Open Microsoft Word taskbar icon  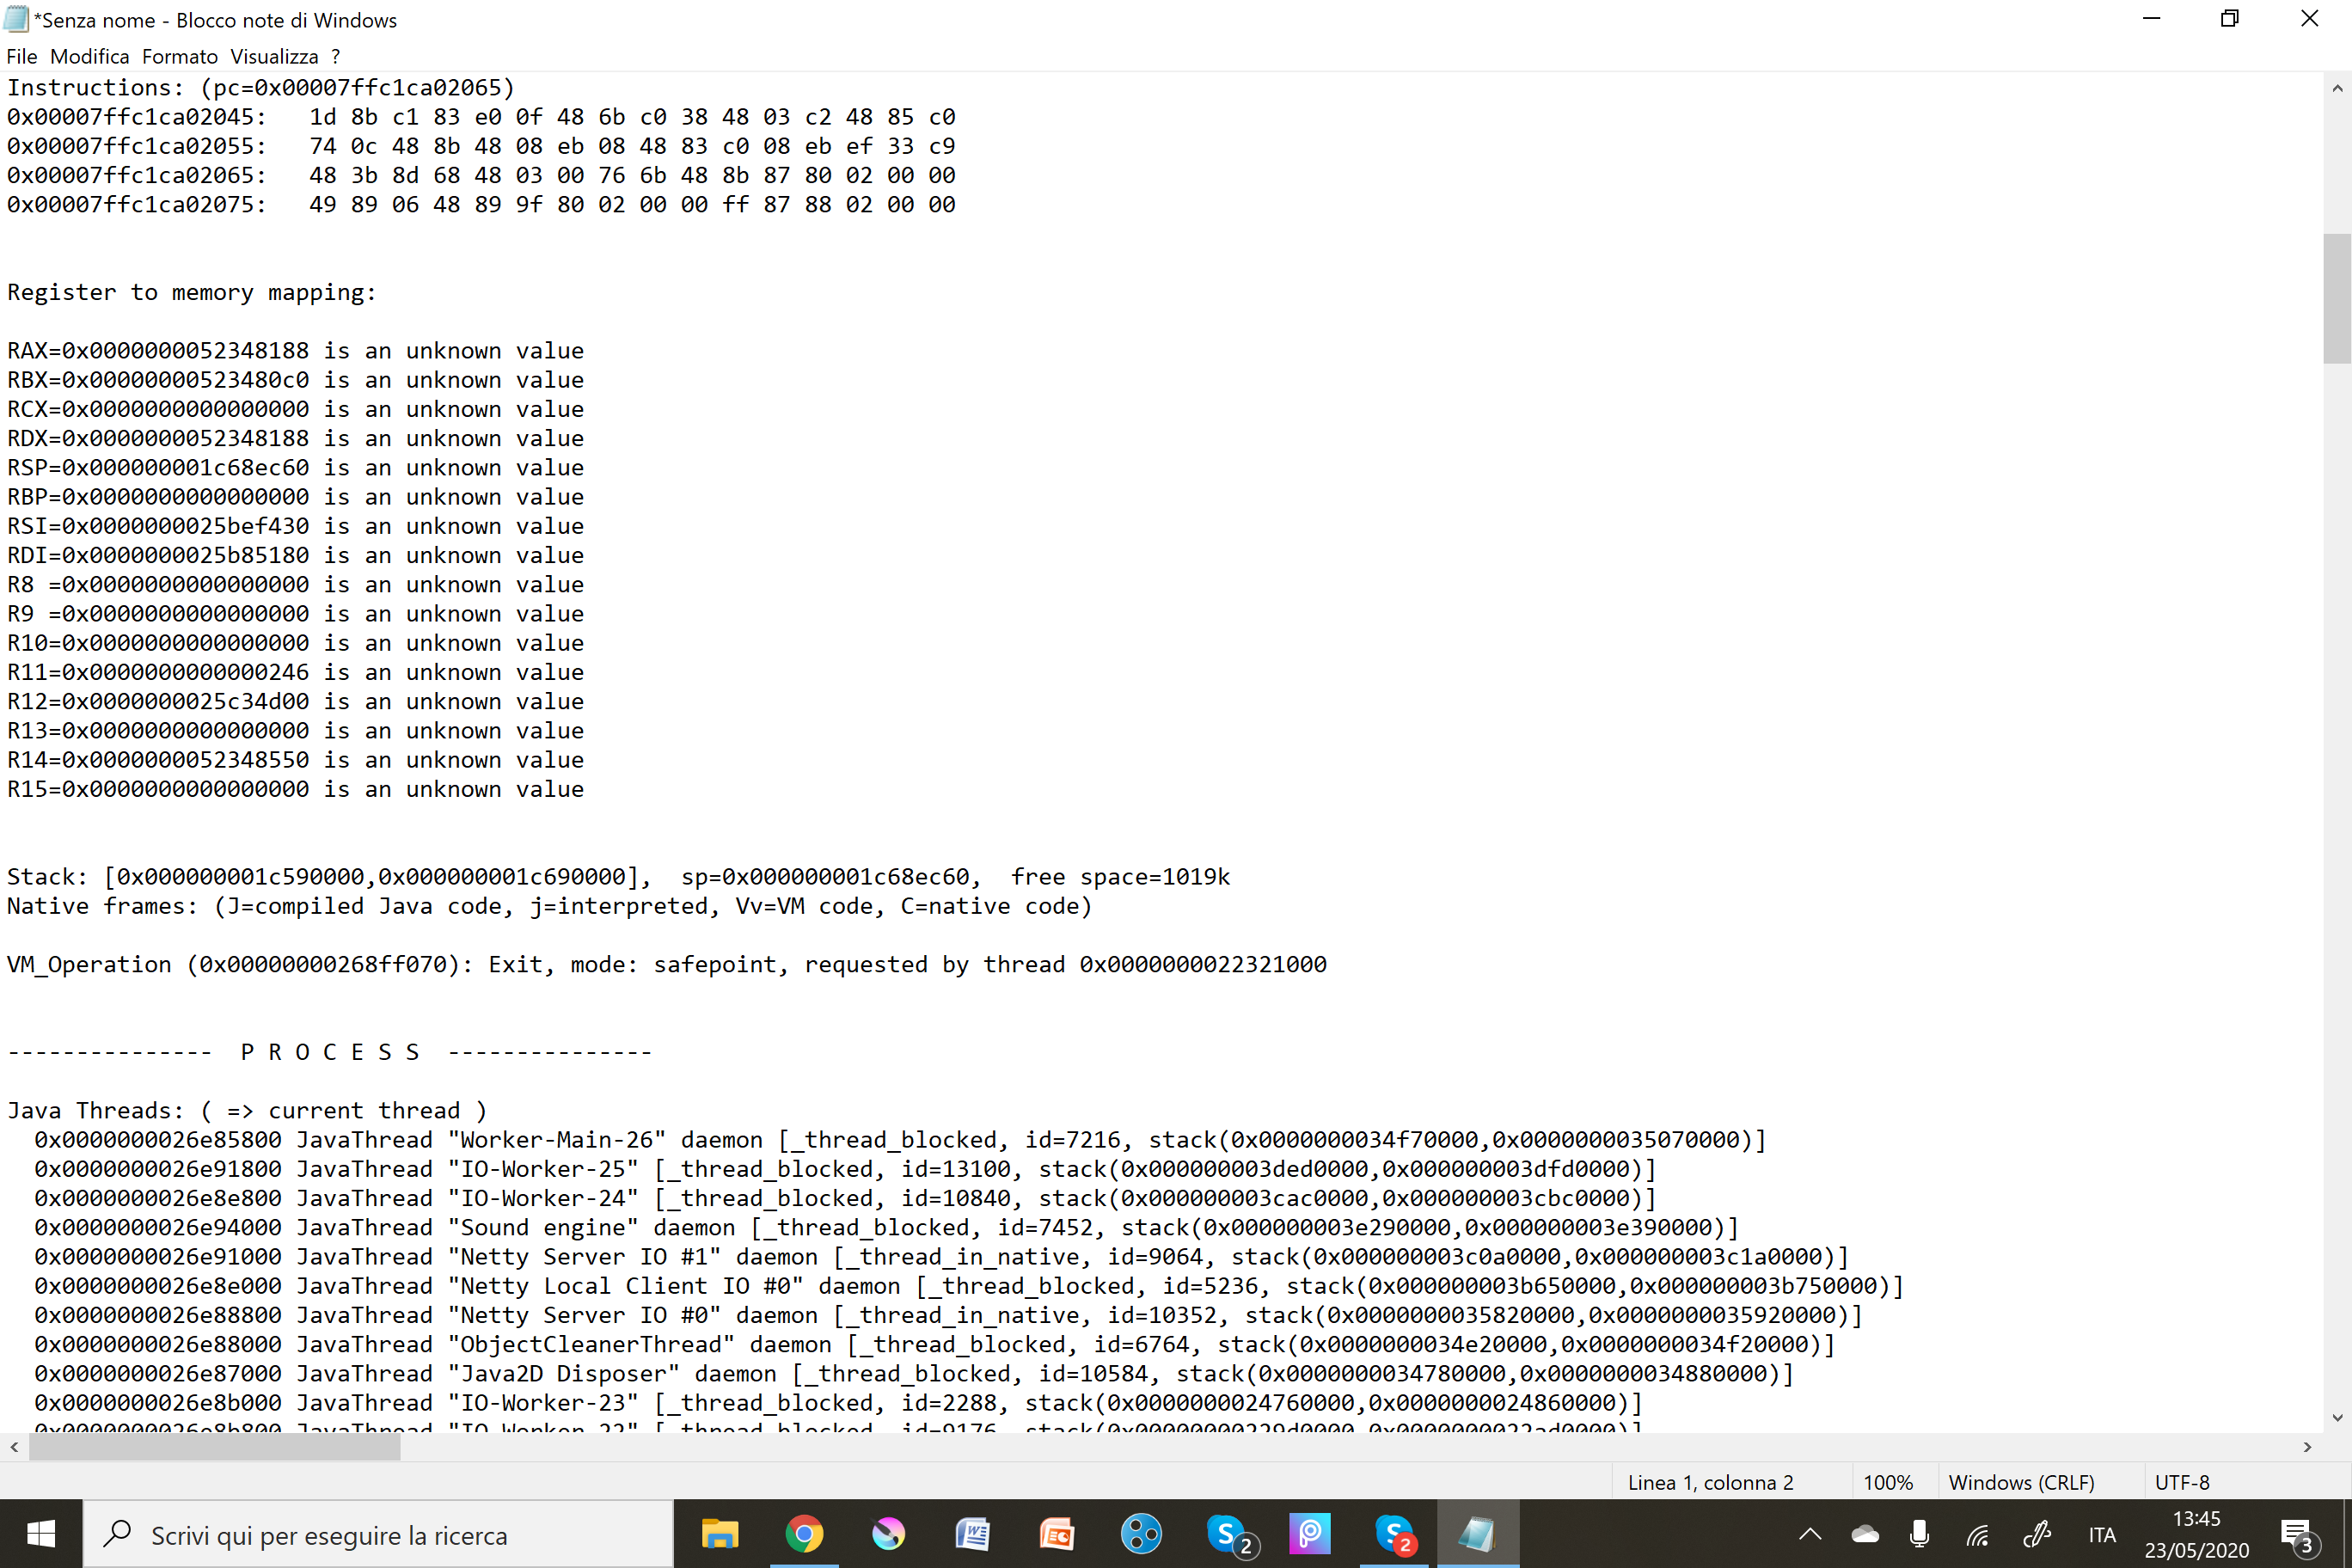pos(972,1534)
